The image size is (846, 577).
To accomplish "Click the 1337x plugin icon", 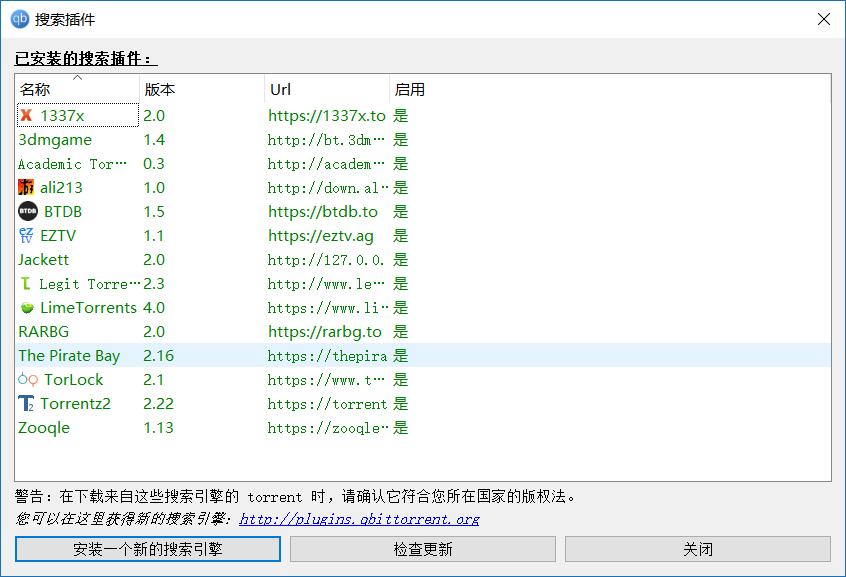I will (26, 115).
